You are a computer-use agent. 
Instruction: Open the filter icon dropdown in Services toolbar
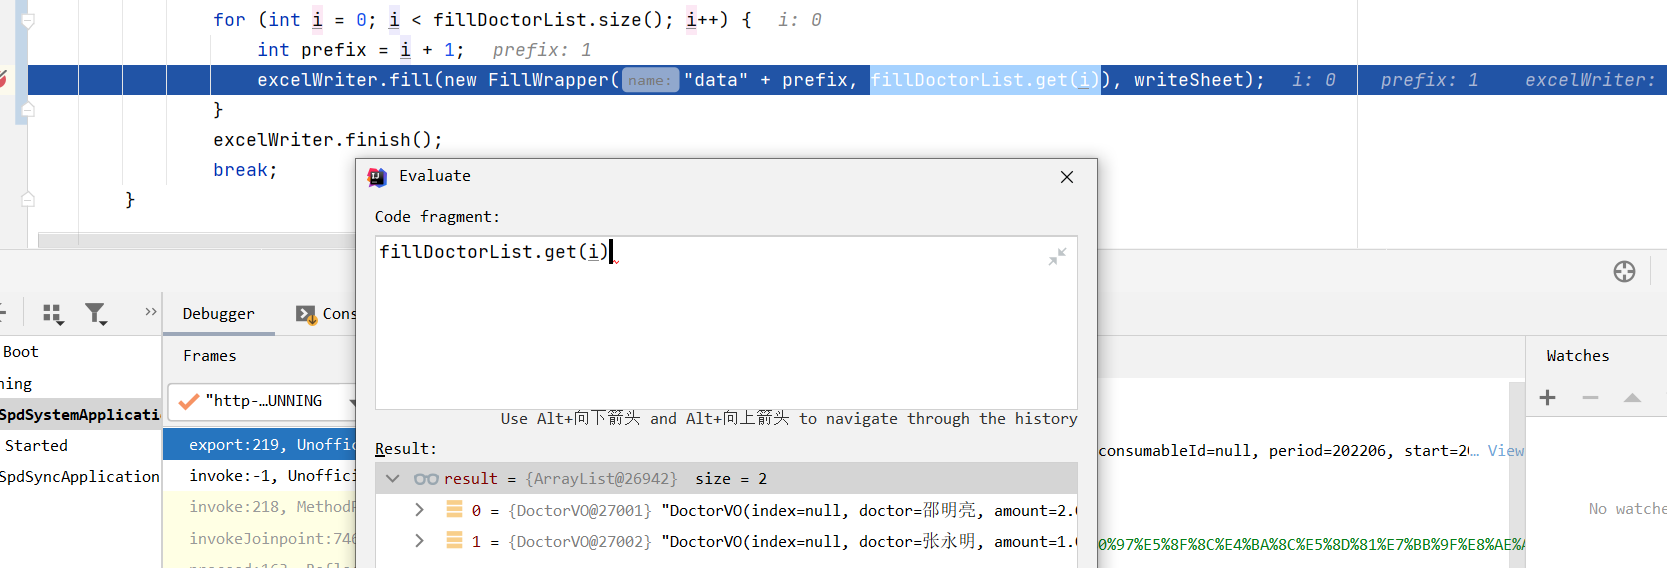click(96, 314)
